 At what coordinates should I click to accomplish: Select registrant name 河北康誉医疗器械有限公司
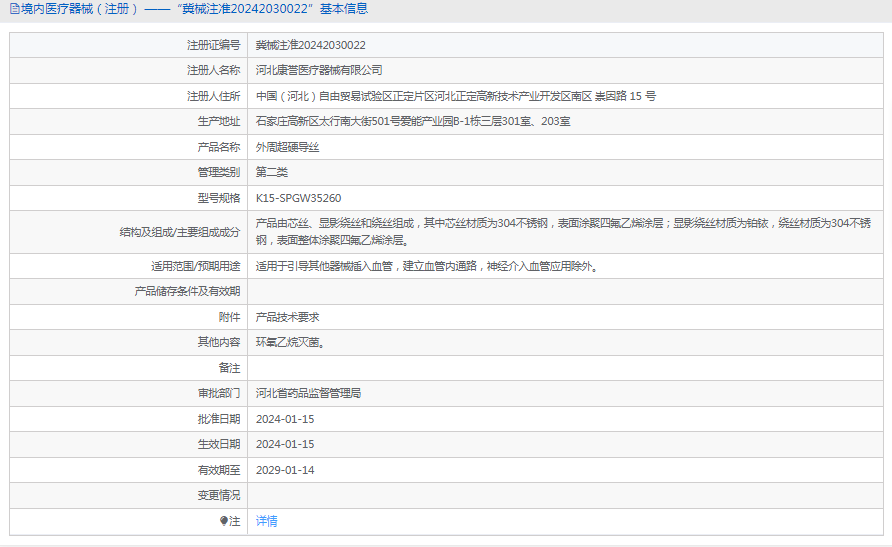tap(319, 71)
